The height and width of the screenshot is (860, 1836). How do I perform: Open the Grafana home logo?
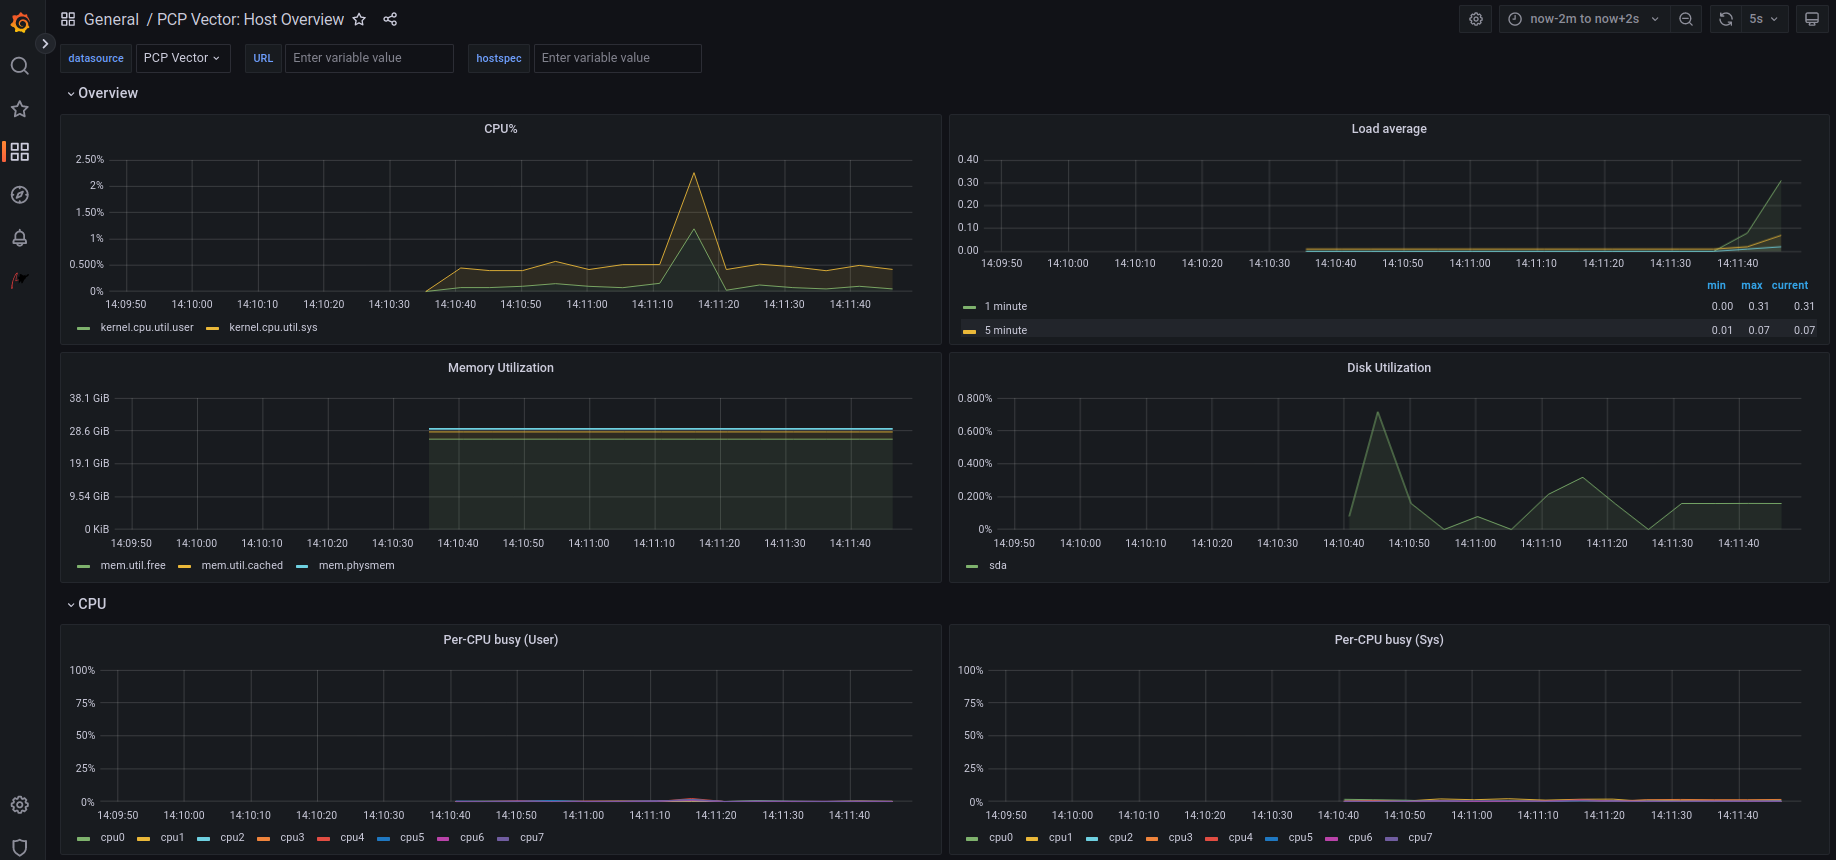click(x=20, y=22)
